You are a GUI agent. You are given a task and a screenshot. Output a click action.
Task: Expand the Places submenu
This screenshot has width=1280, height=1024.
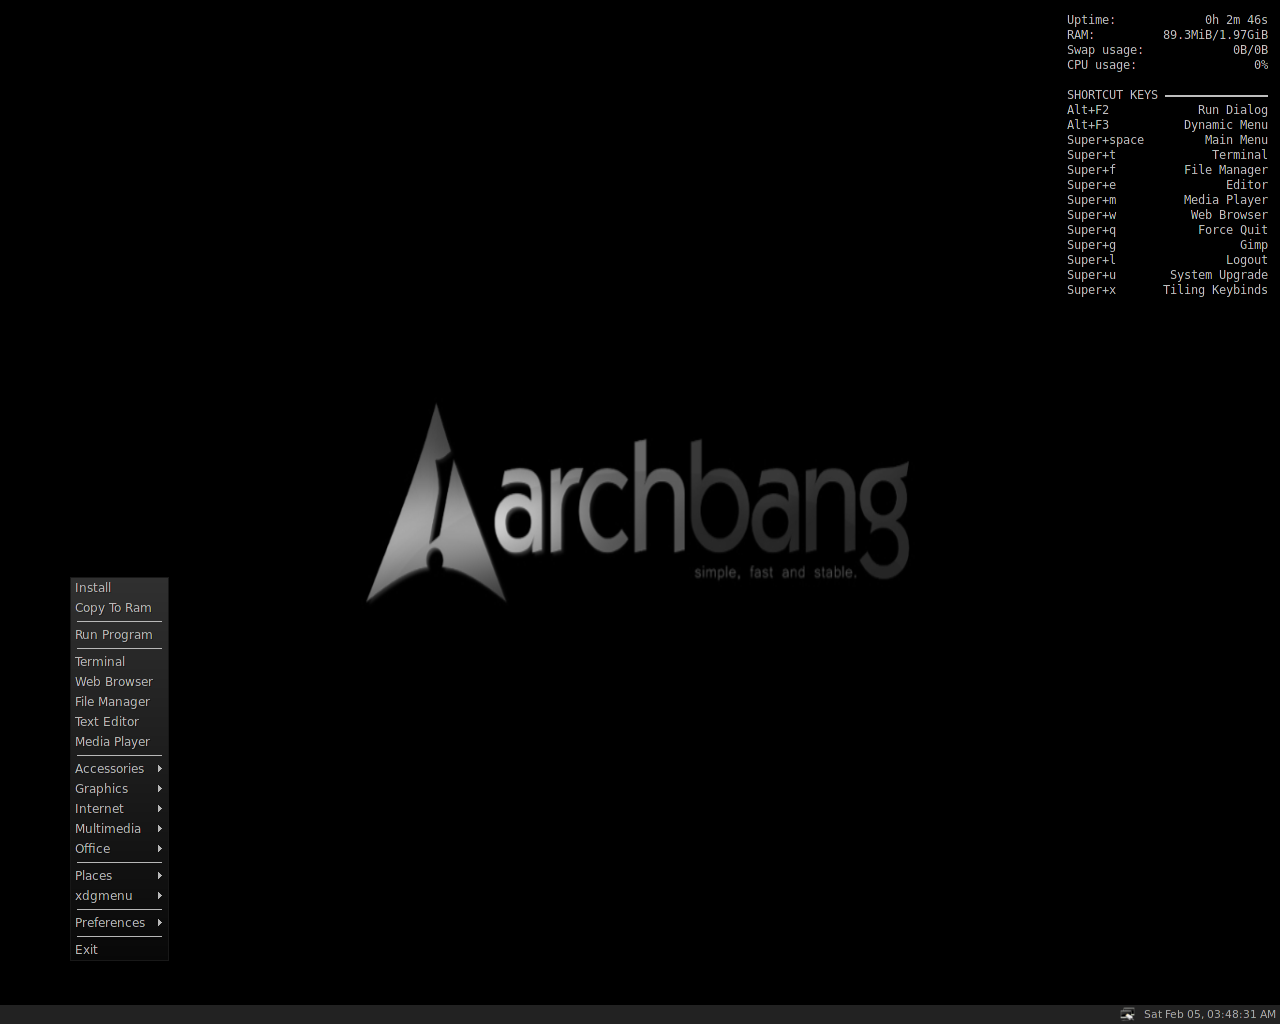tap(119, 876)
